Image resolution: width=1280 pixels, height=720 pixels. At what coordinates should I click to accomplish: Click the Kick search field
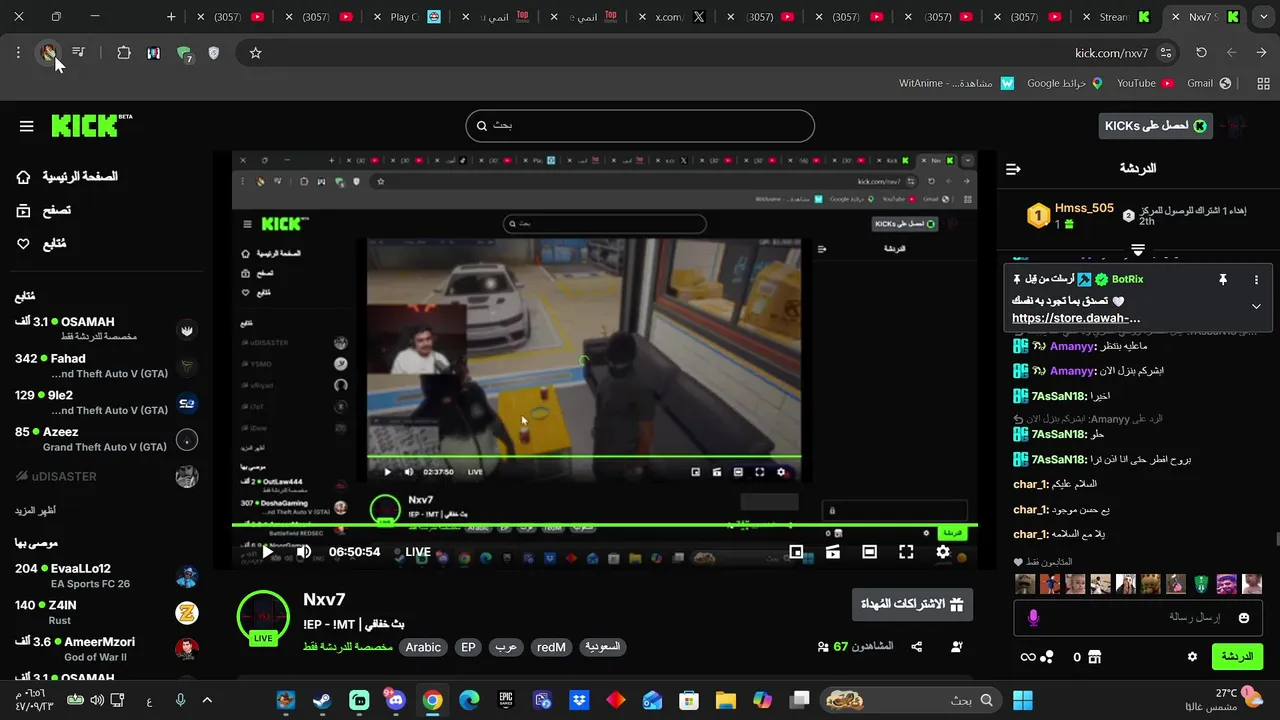640,126
